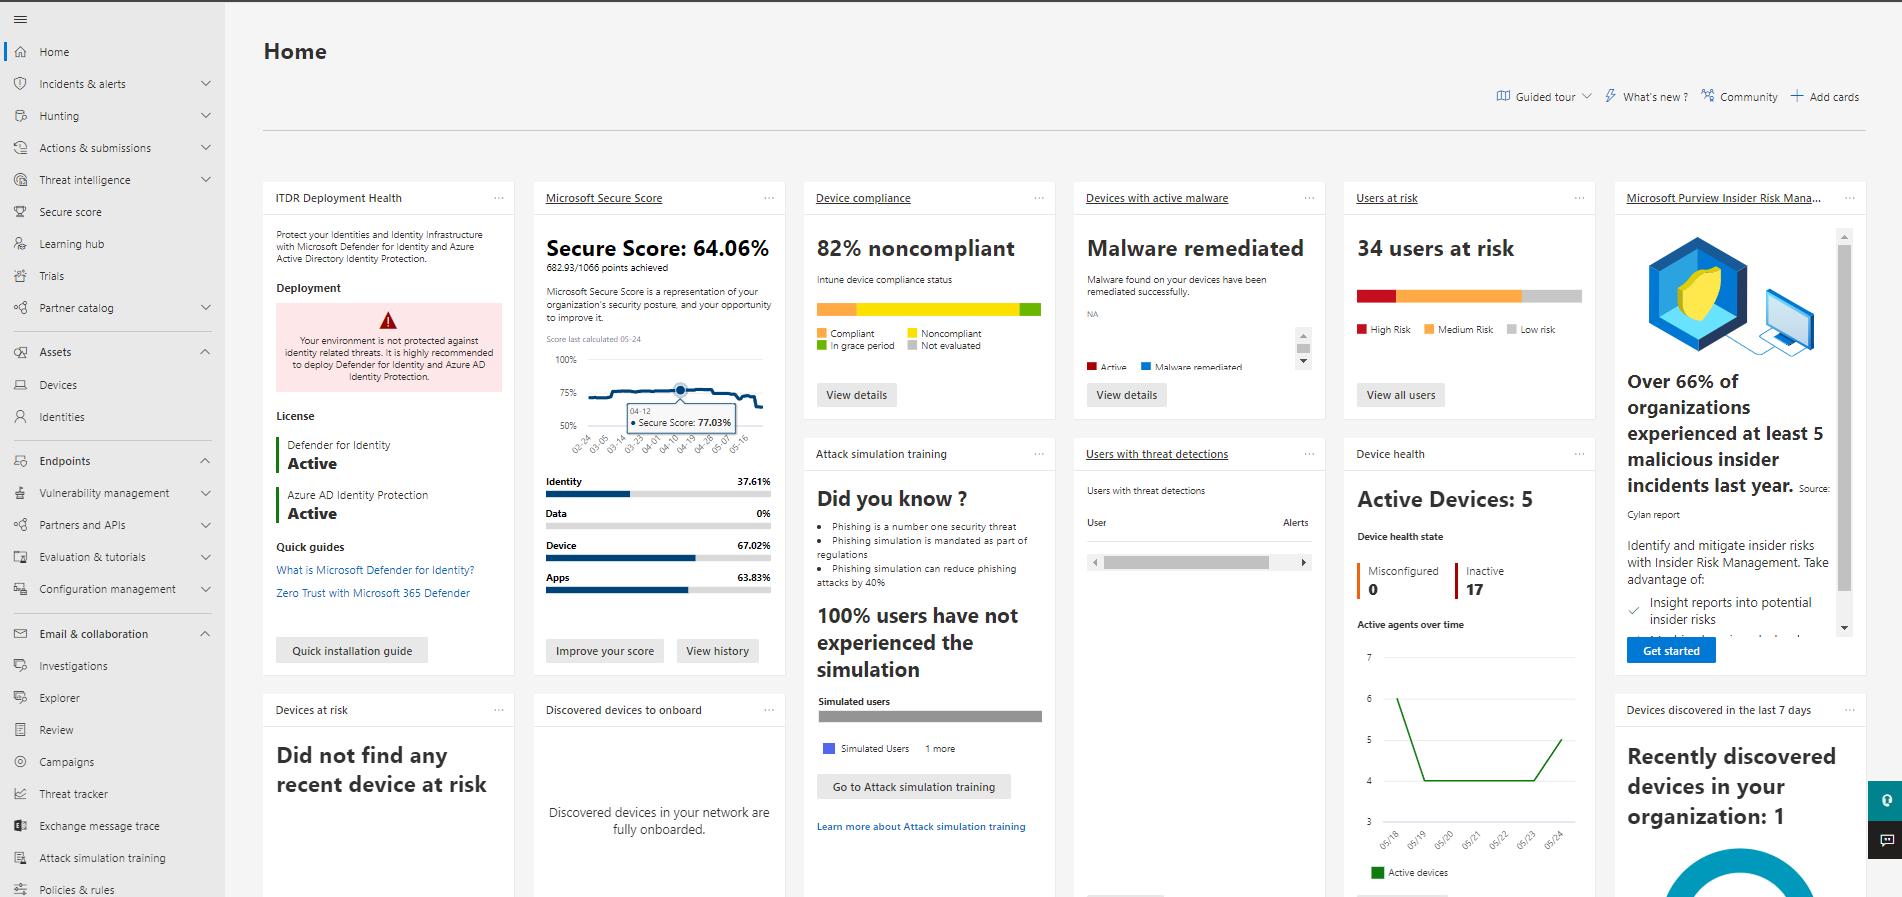Click the Threat tracker chart icon
Screen dimensions: 1902x897
pos(20,794)
